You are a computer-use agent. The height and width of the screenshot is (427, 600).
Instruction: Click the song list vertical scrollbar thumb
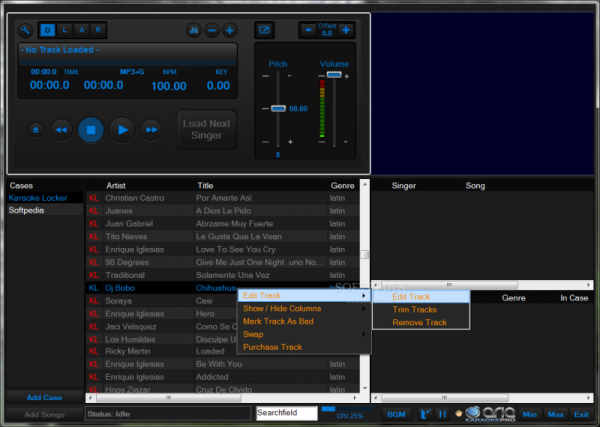click(x=365, y=254)
